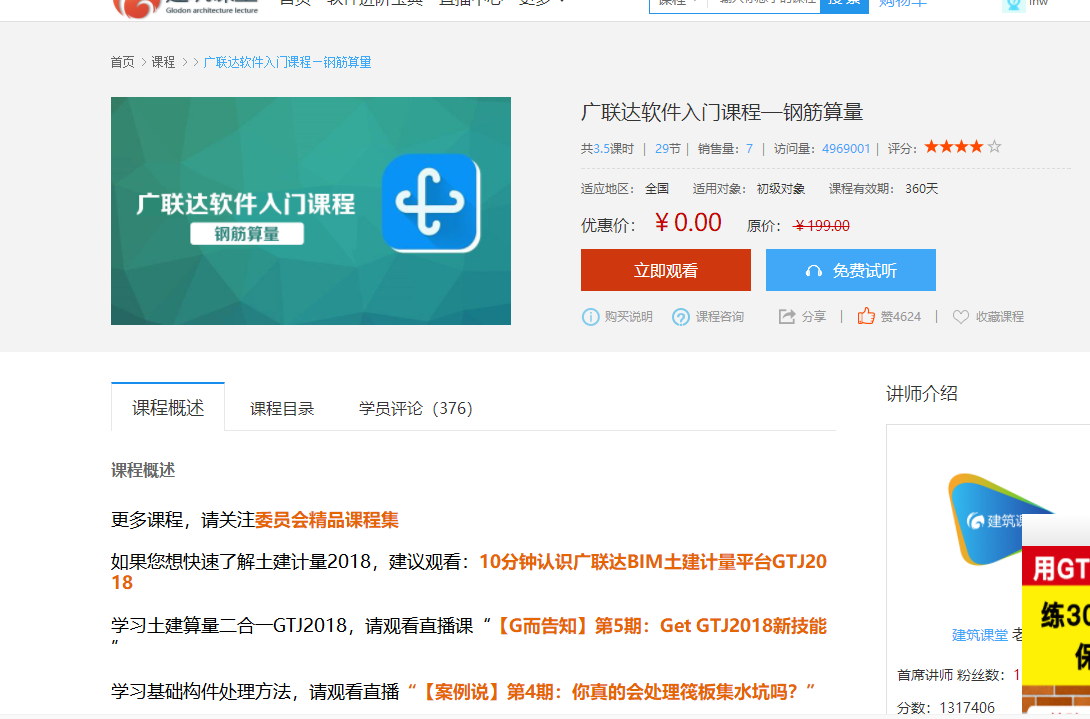Click the 3.5课时 duration text
Viewport: 1090px width, 719px height.
(x=613, y=149)
